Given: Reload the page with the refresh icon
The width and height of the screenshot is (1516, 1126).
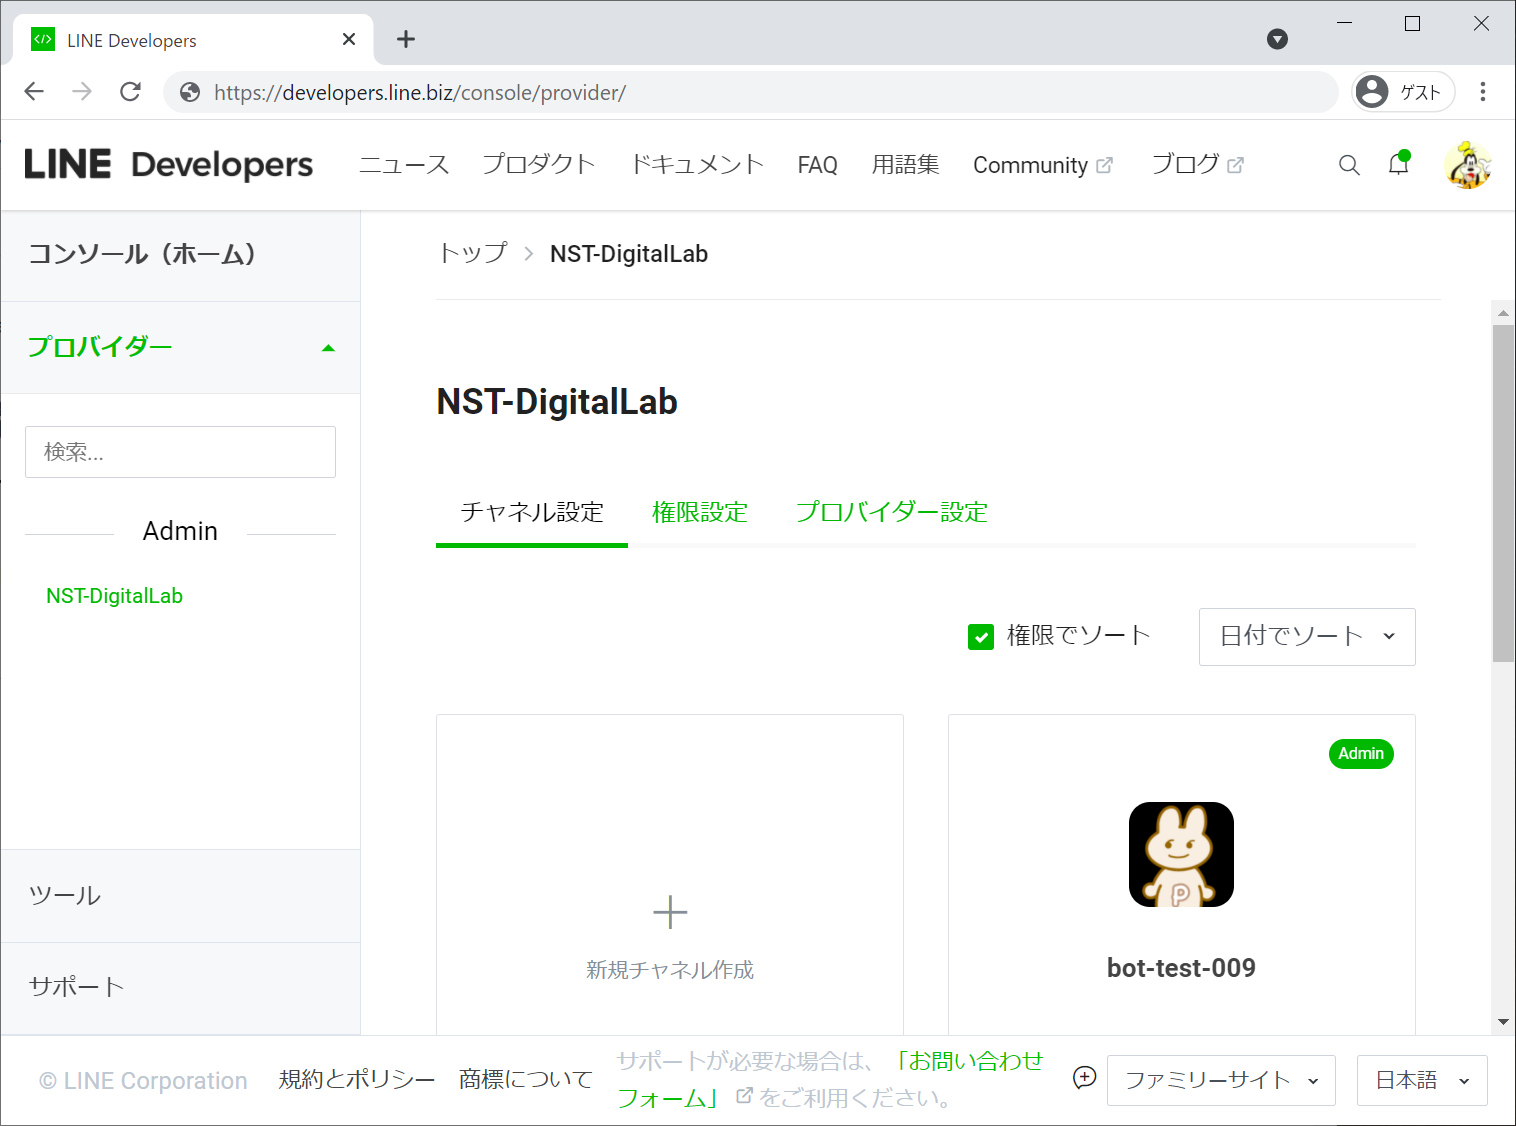Looking at the screenshot, I should pos(130,92).
